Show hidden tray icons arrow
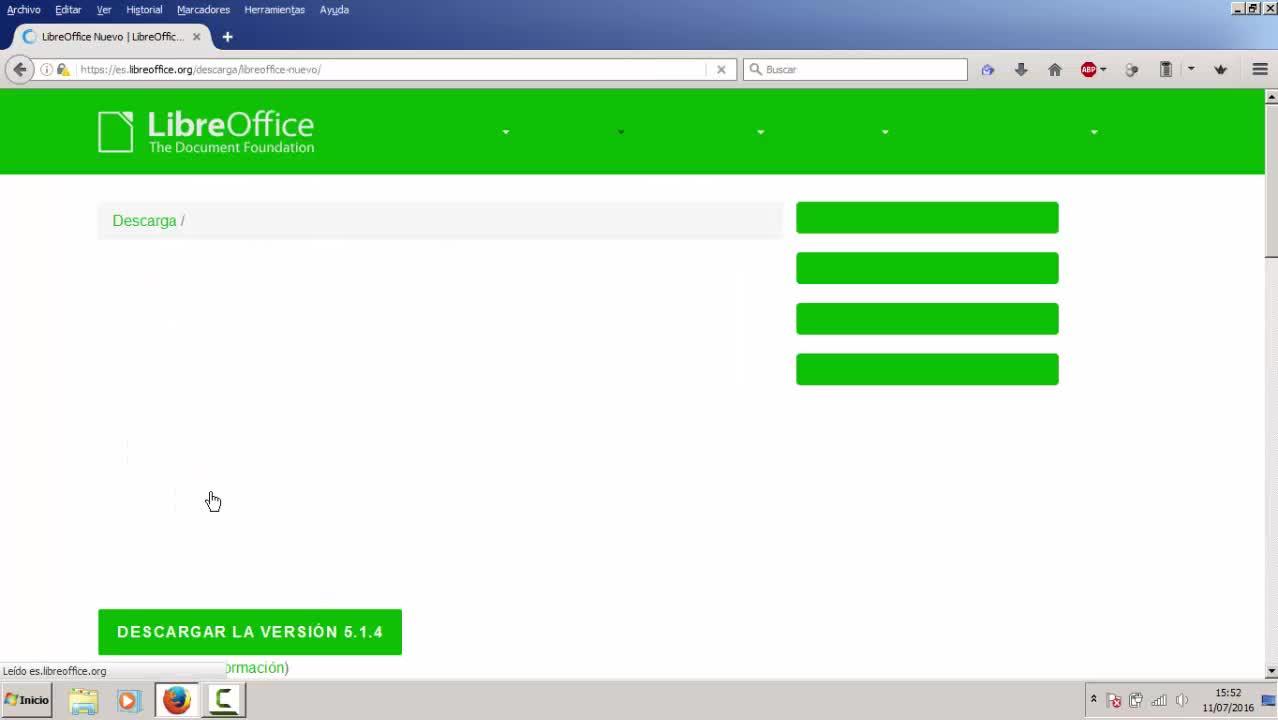The height and width of the screenshot is (720, 1278). pyautogui.click(x=1093, y=699)
